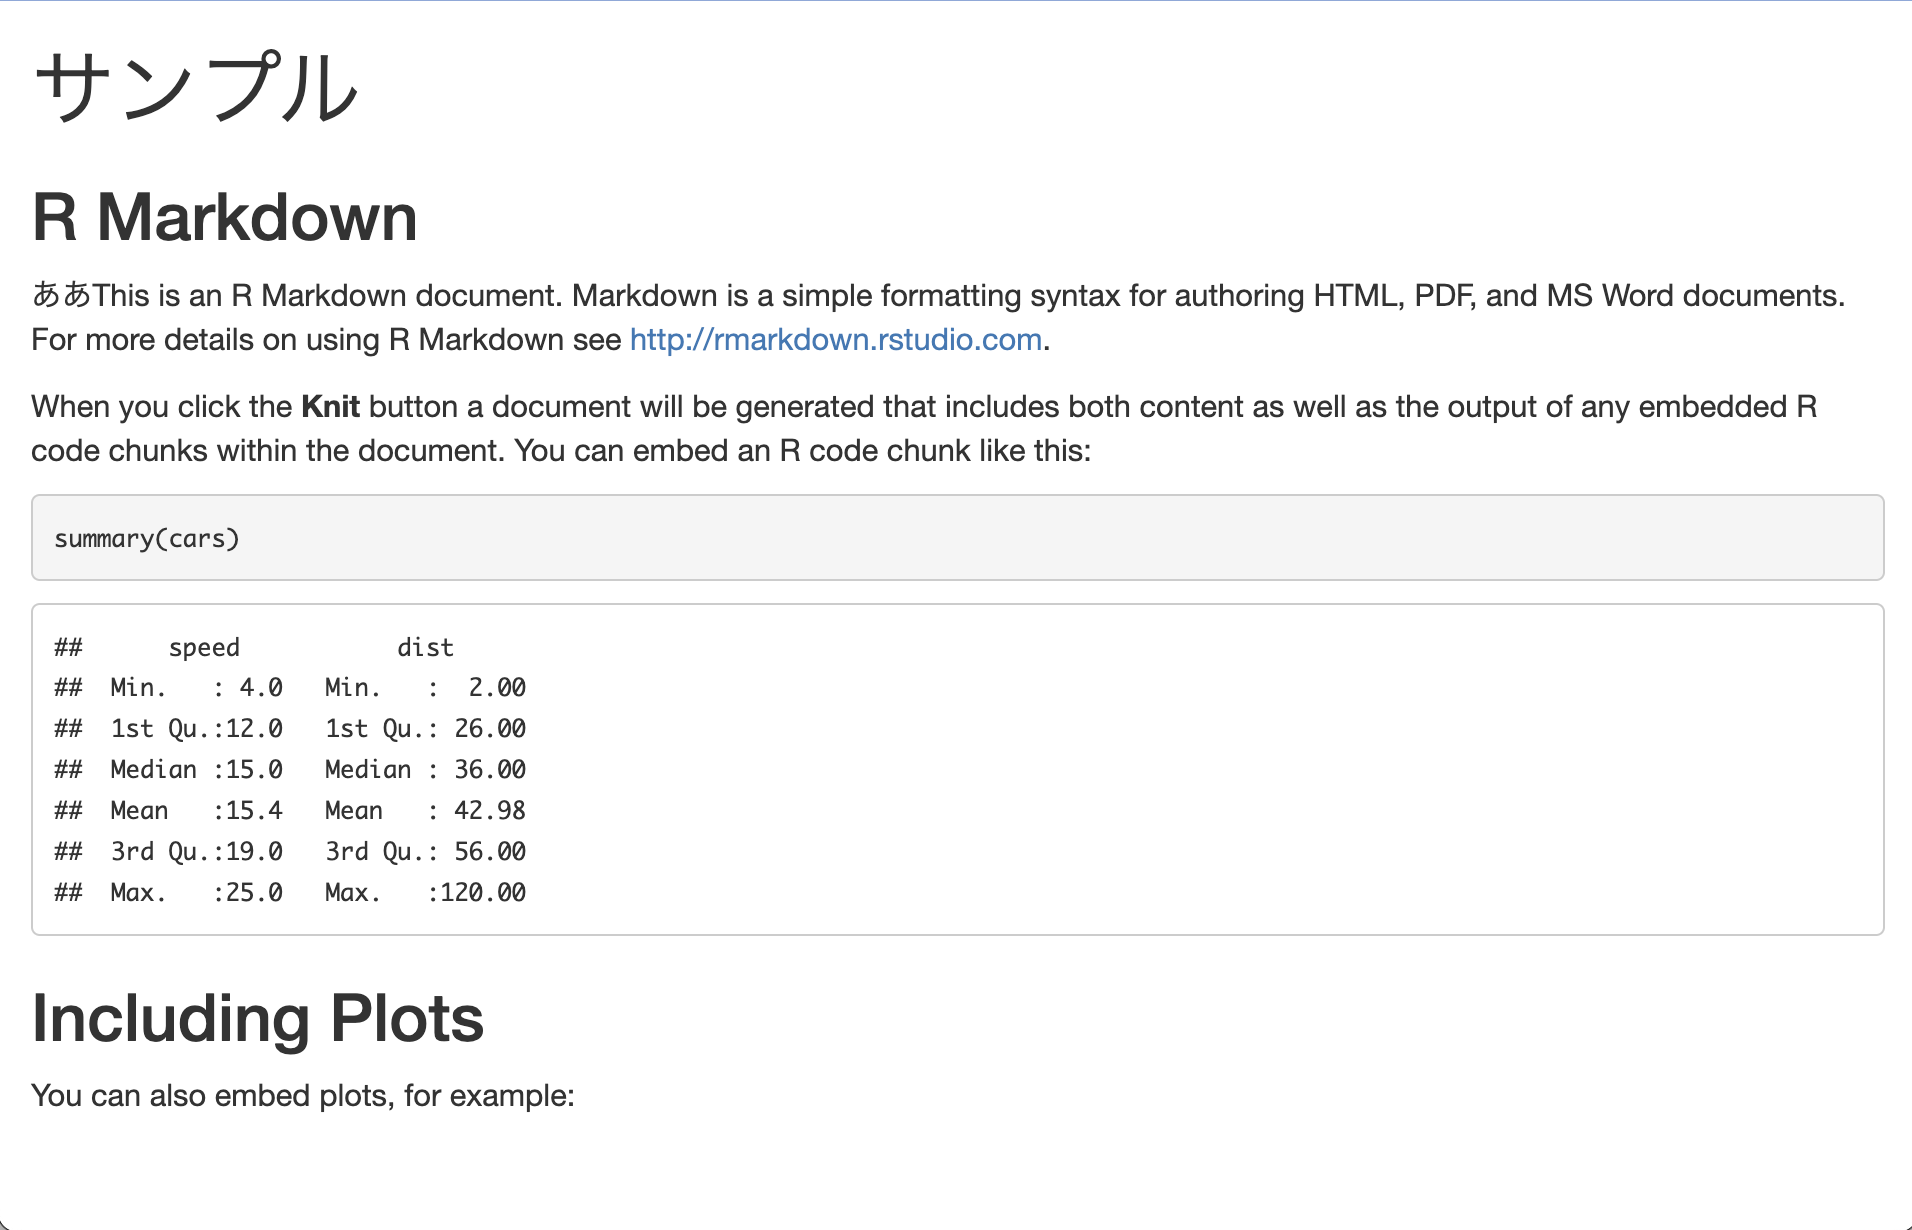Click the summary(cars) code text

click(x=147, y=539)
